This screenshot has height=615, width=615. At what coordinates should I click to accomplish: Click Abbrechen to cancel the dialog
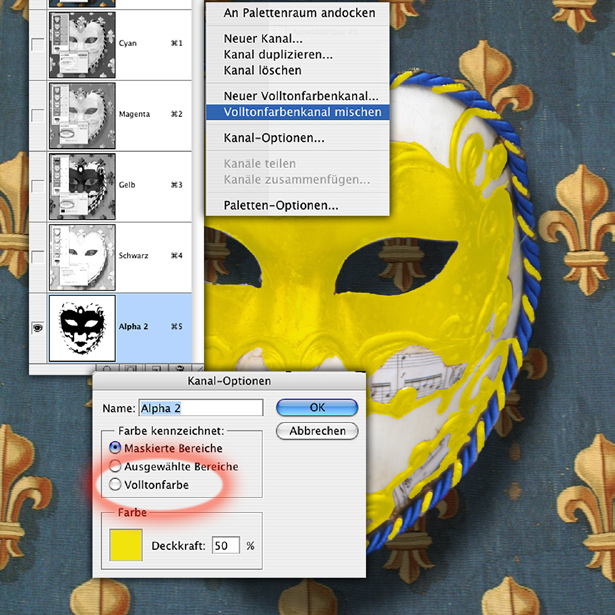[317, 431]
